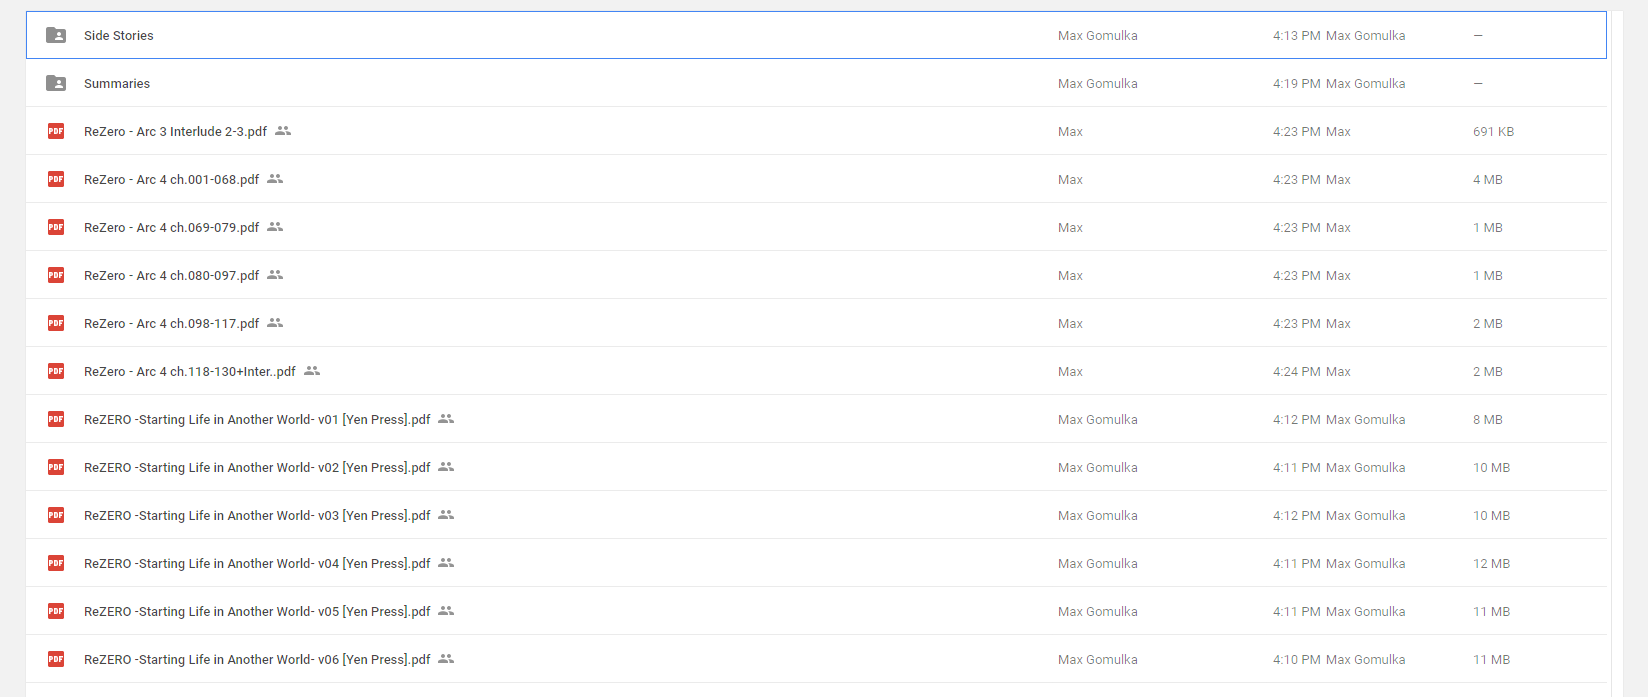Image resolution: width=1648 pixels, height=697 pixels.
Task: Click the PDF icon for Arc 4 ch.001-068
Action: pyautogui.click(x=56, y=179)
